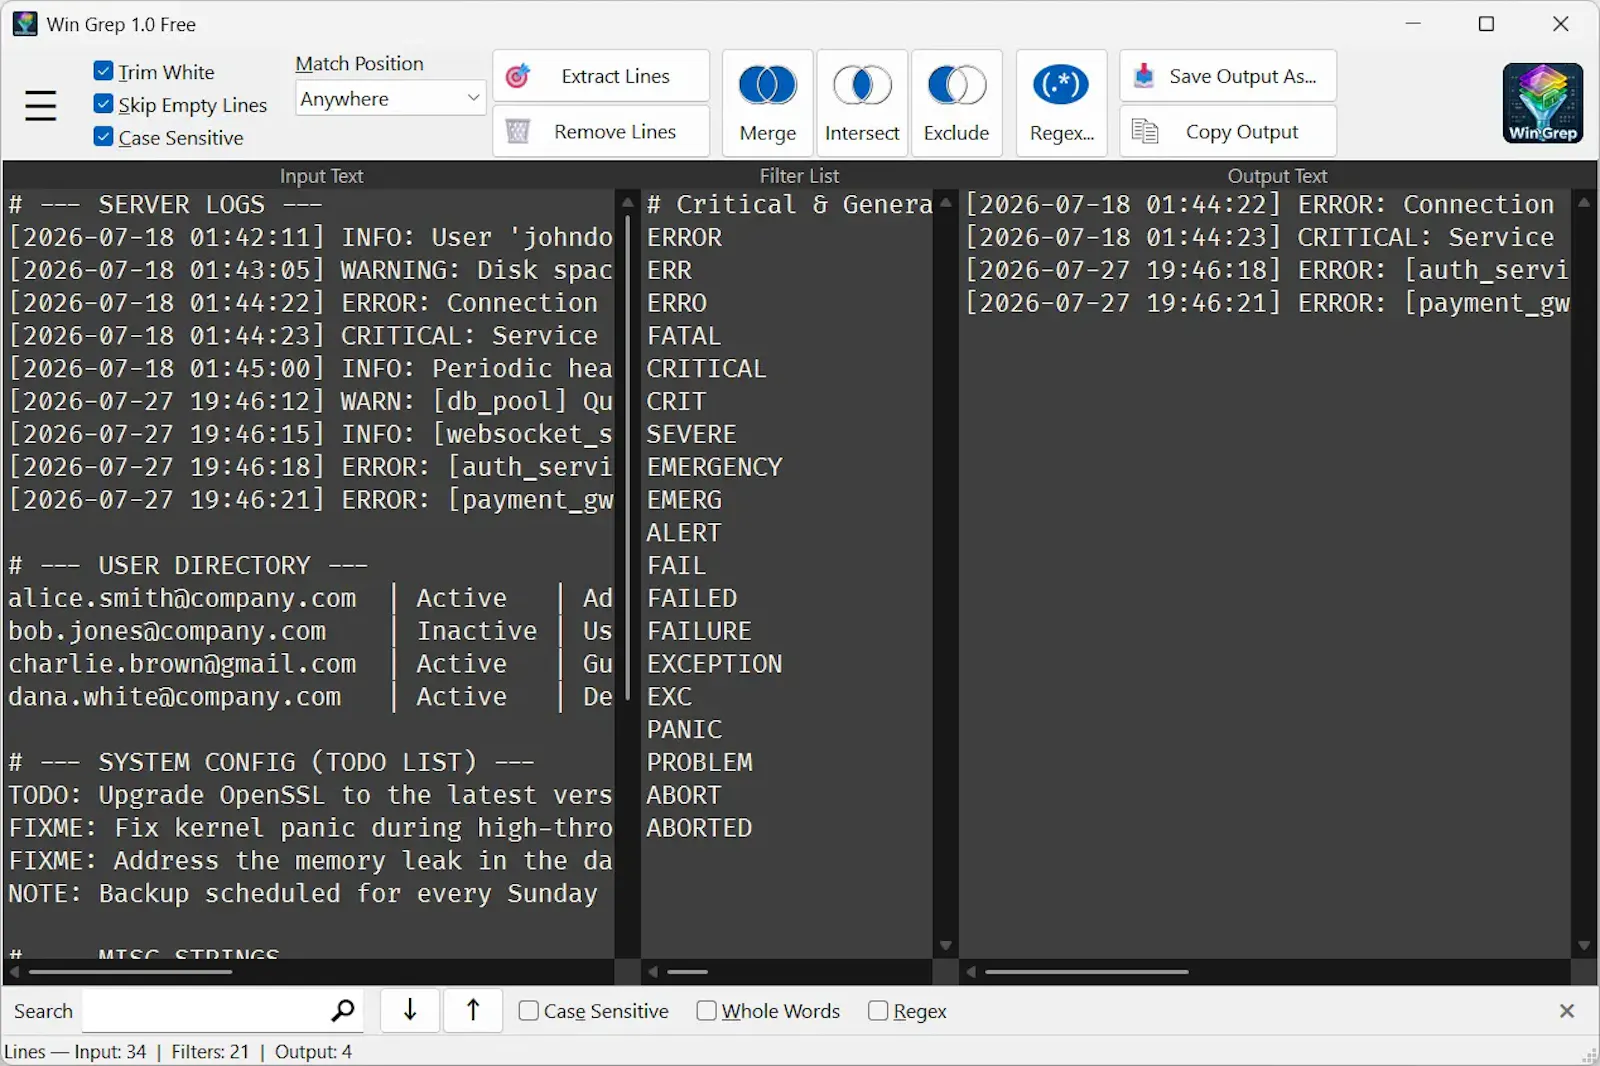Click inside the Search input field
The height and width of the screenshot is (1066, 1600).
(205, 1011)
